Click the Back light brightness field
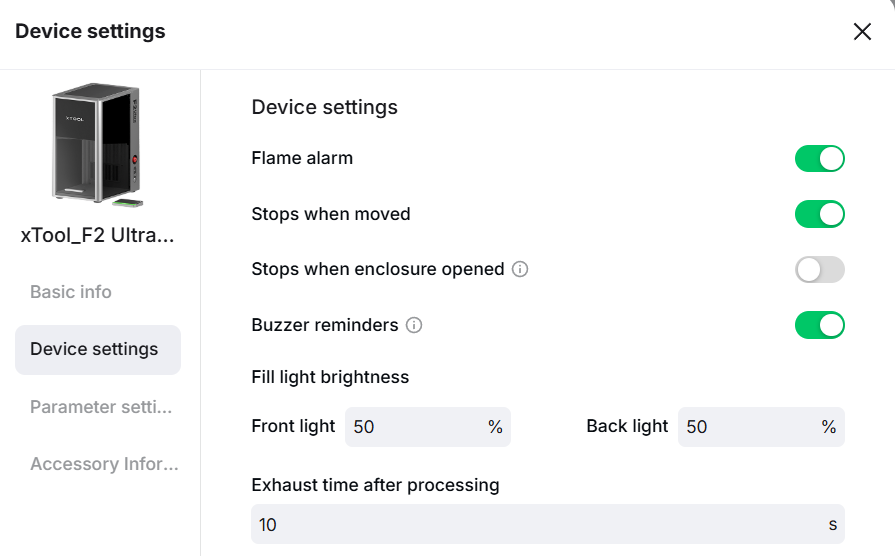895x556 pixels. (x=750, y=427)
